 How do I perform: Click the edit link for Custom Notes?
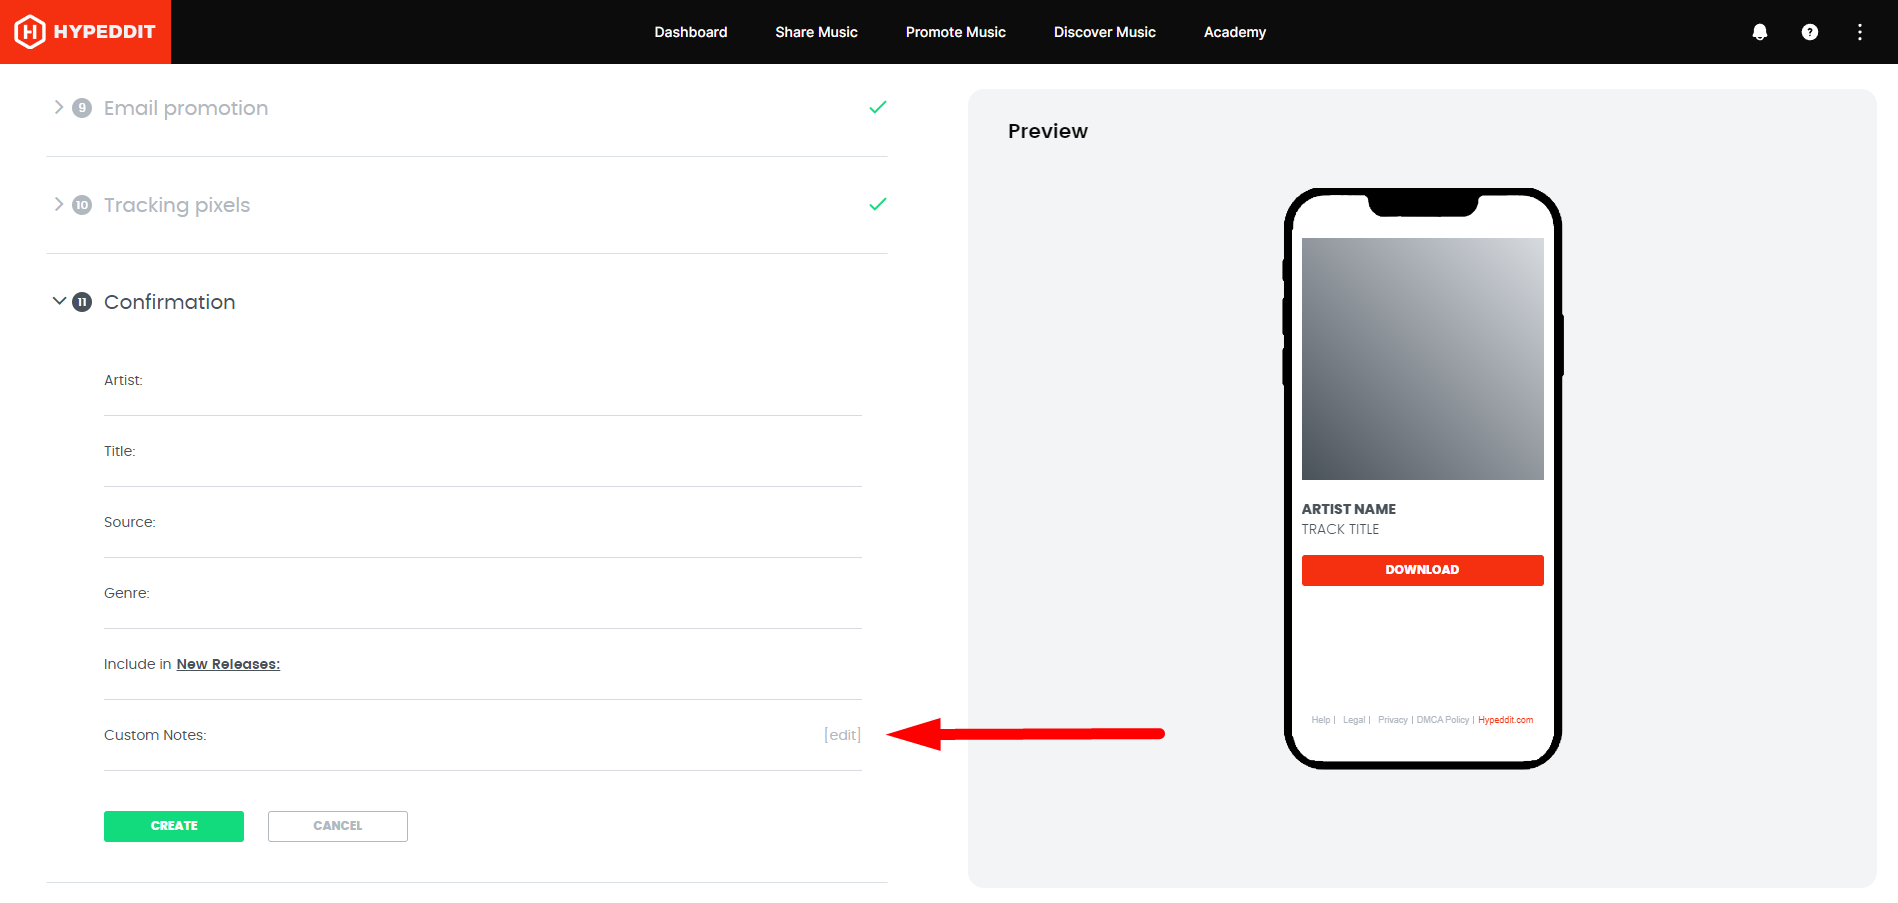tap(842, 735)
